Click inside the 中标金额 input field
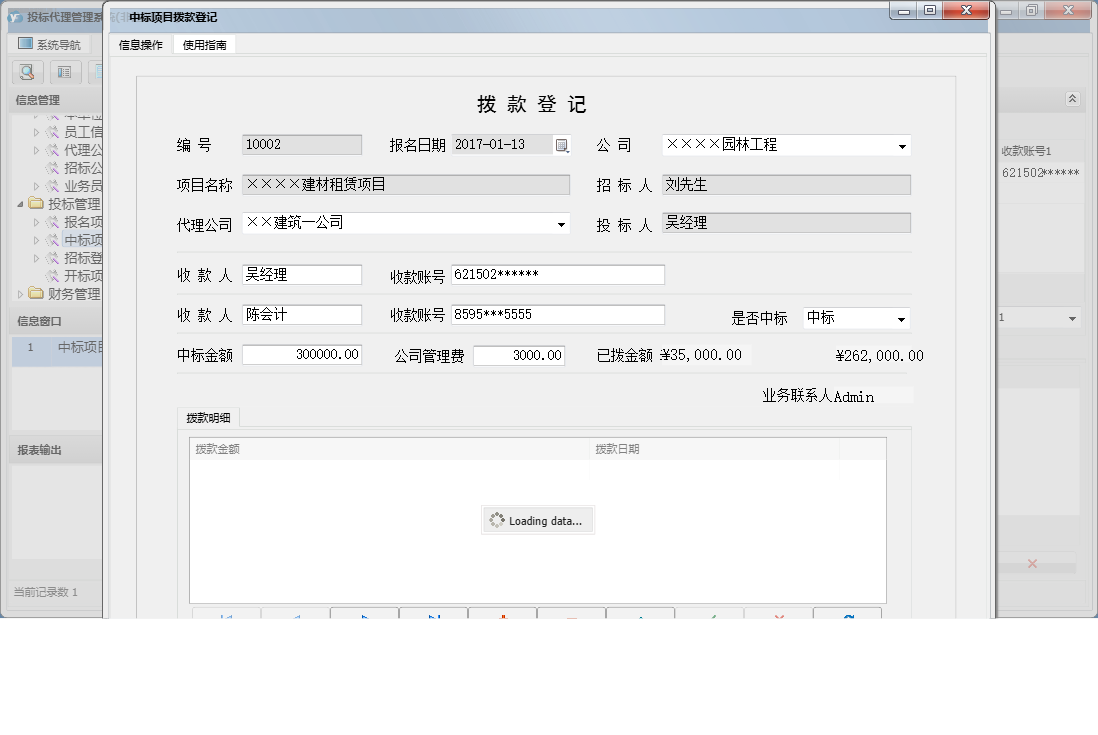Screen dimensions: 1098x735 300,353
